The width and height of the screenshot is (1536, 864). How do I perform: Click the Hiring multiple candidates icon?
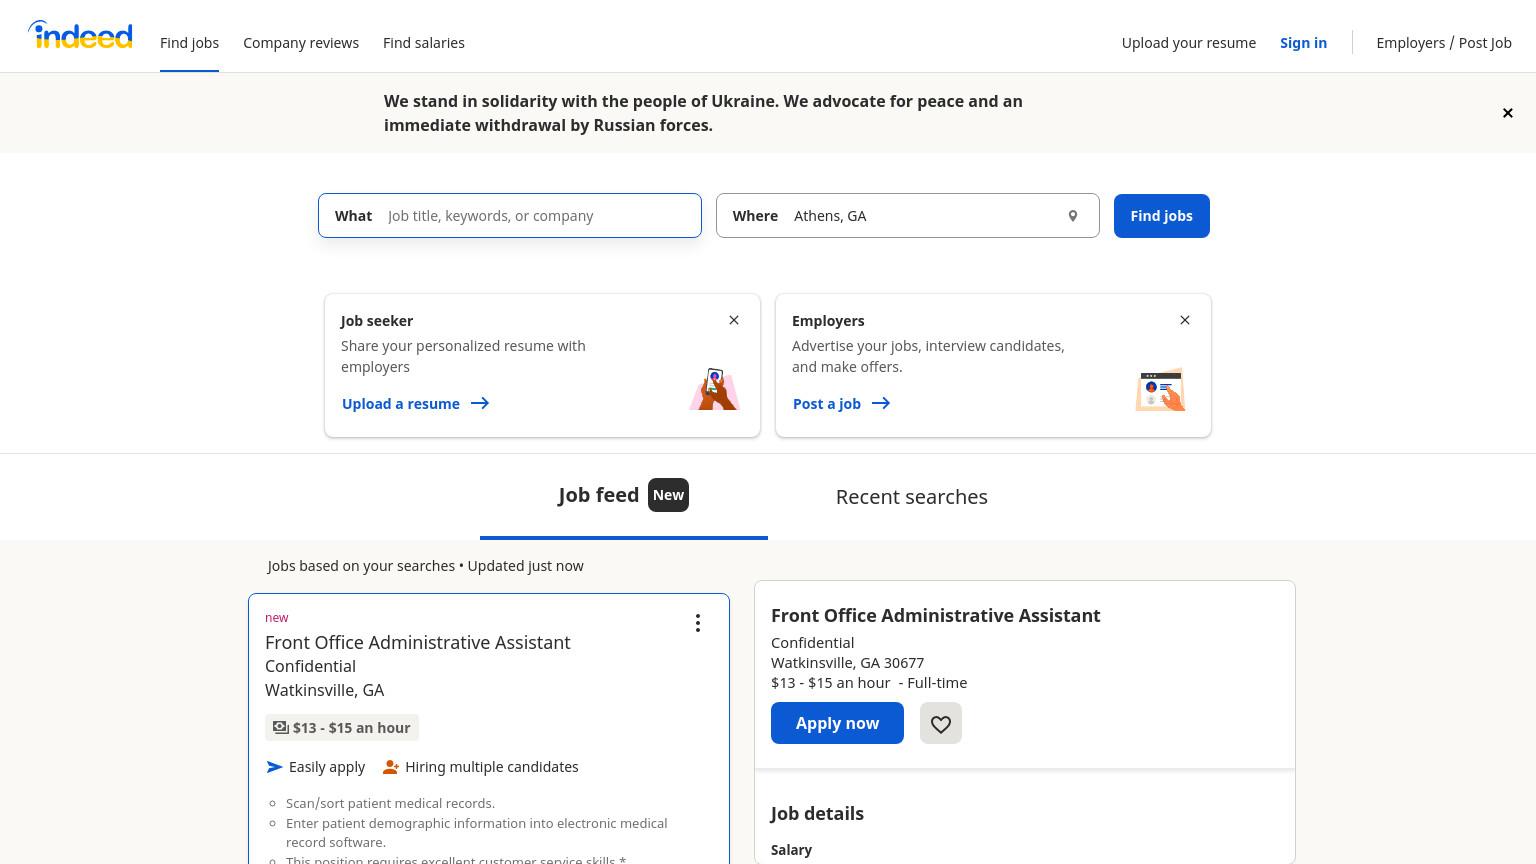(391, 767)
